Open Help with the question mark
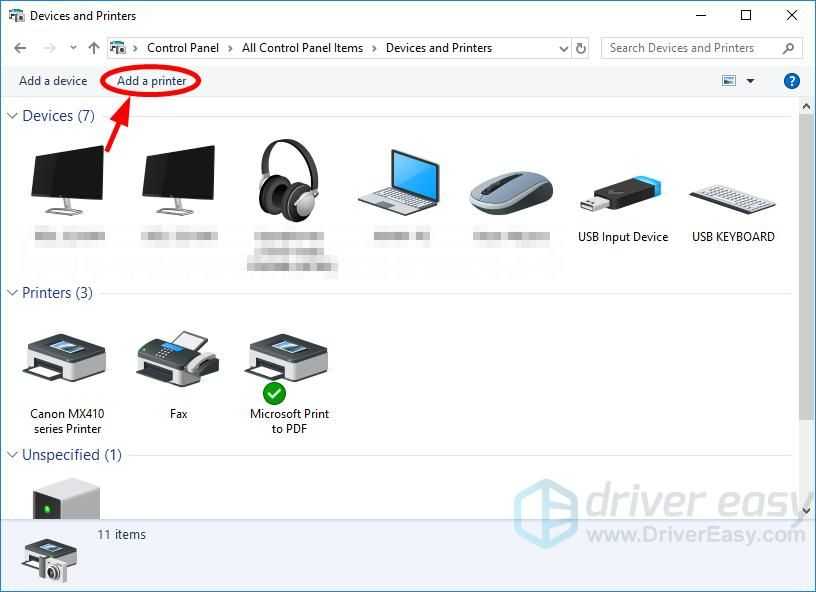This screenshot has width=816, height=592. pyautogui.click(x=792, y=81)
